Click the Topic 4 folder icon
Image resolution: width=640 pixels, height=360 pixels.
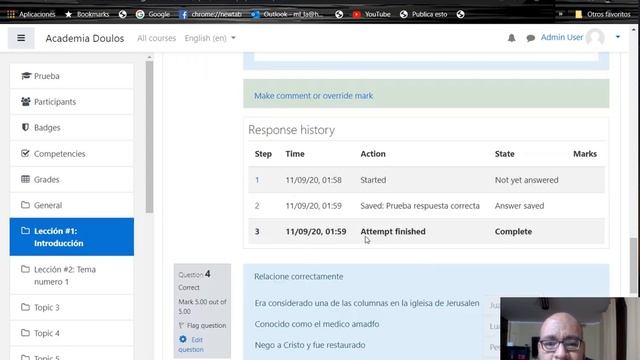25,333
